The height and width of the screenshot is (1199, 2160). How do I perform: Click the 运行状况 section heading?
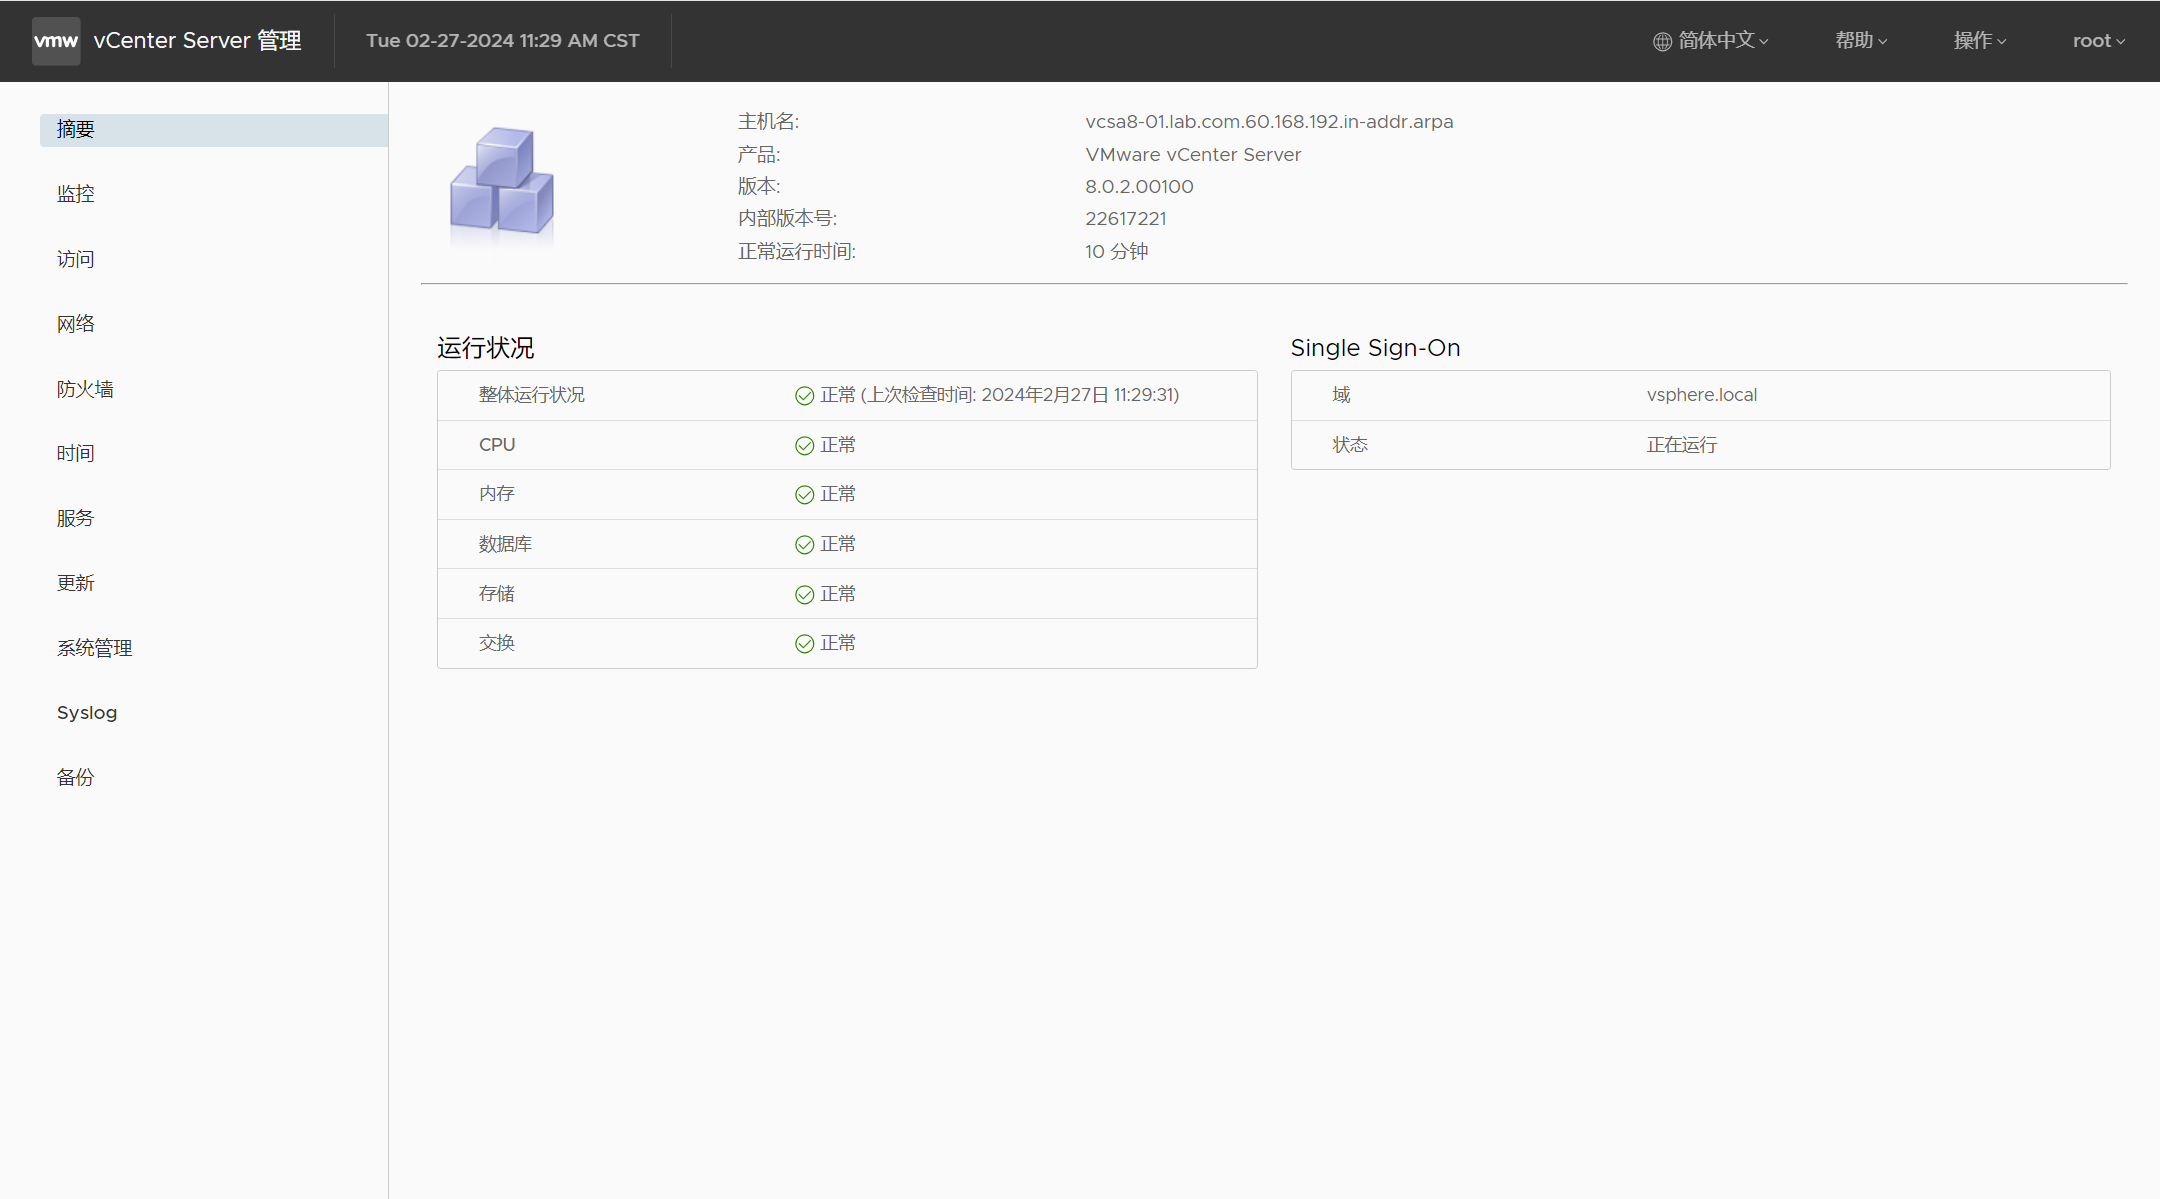tap(485, 348)
